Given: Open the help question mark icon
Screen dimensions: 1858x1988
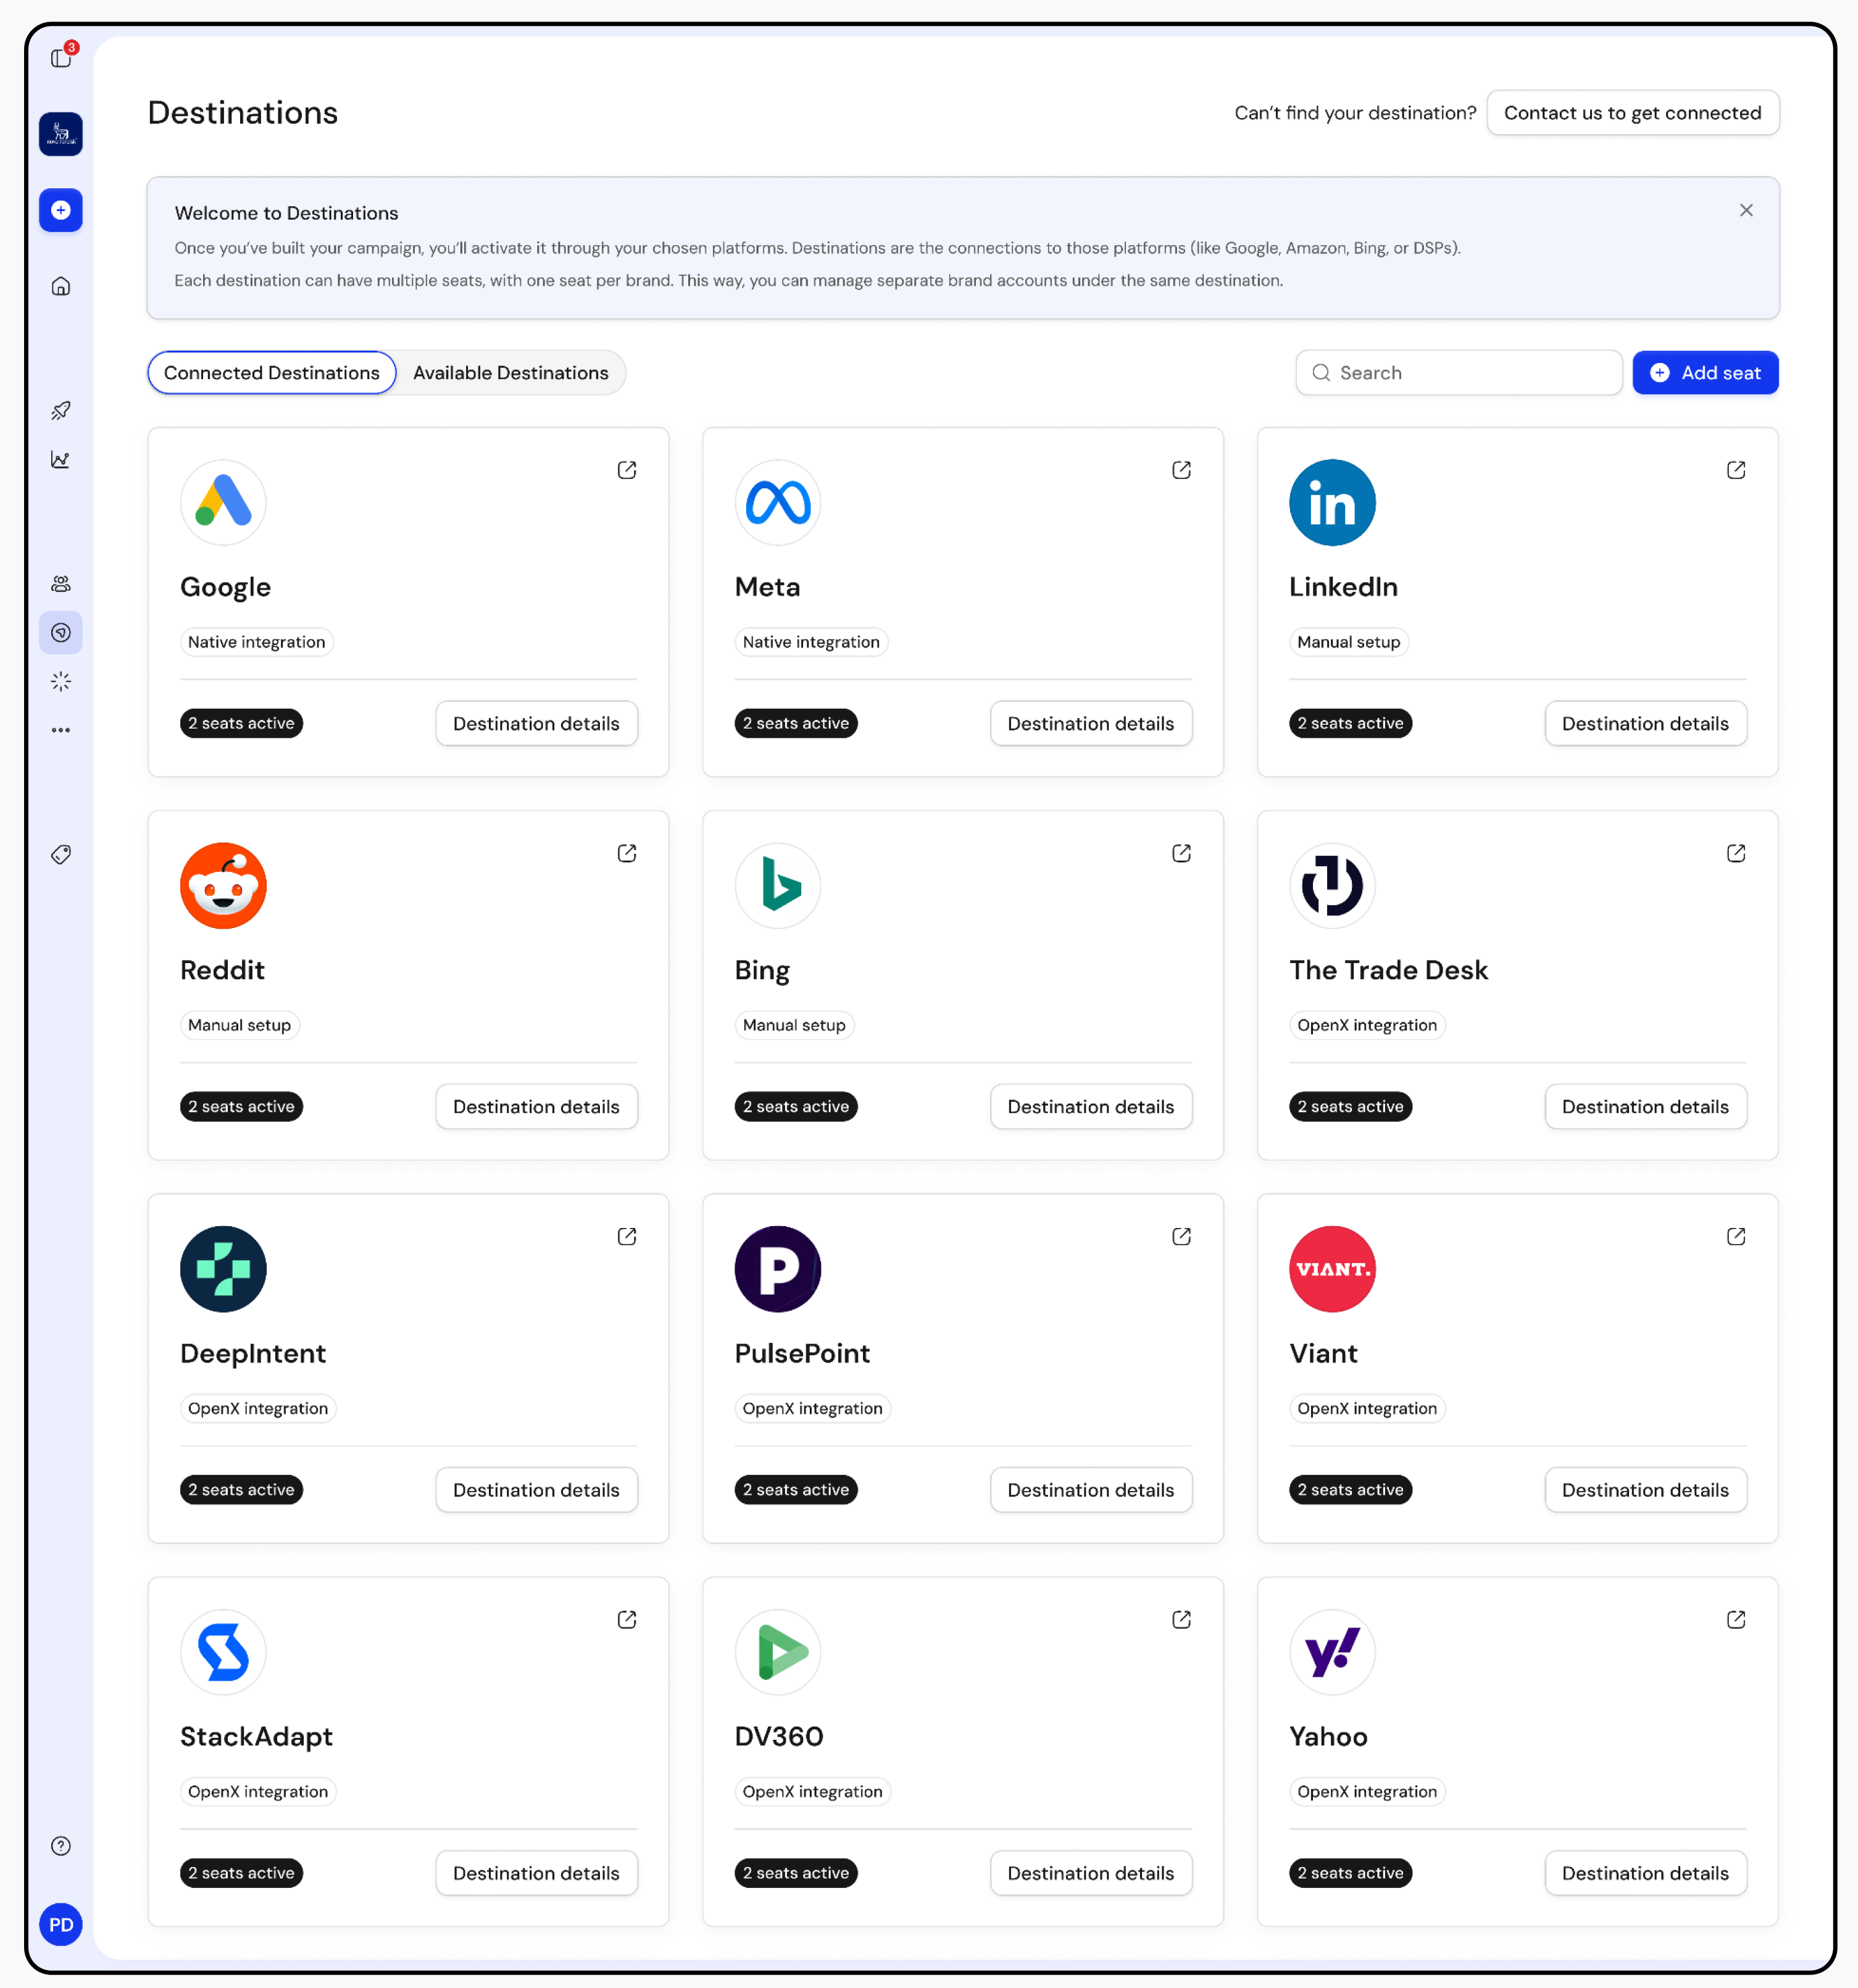Looking at the screenshot, I should click(61, 1846).
